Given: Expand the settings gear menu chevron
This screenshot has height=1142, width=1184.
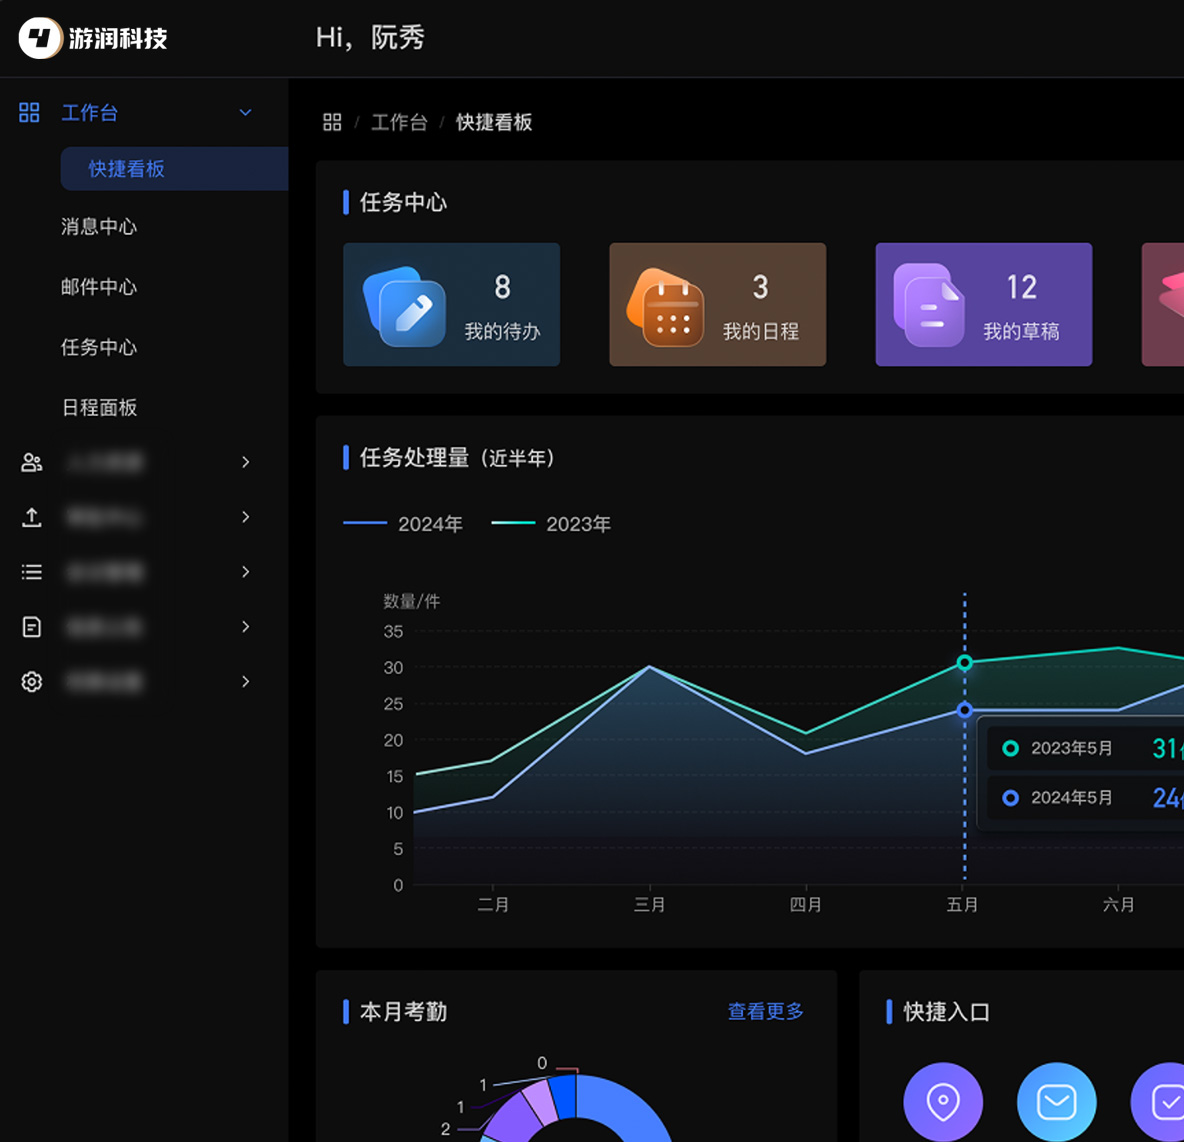Looking at the screenshot, I should (x=245, y=682).
